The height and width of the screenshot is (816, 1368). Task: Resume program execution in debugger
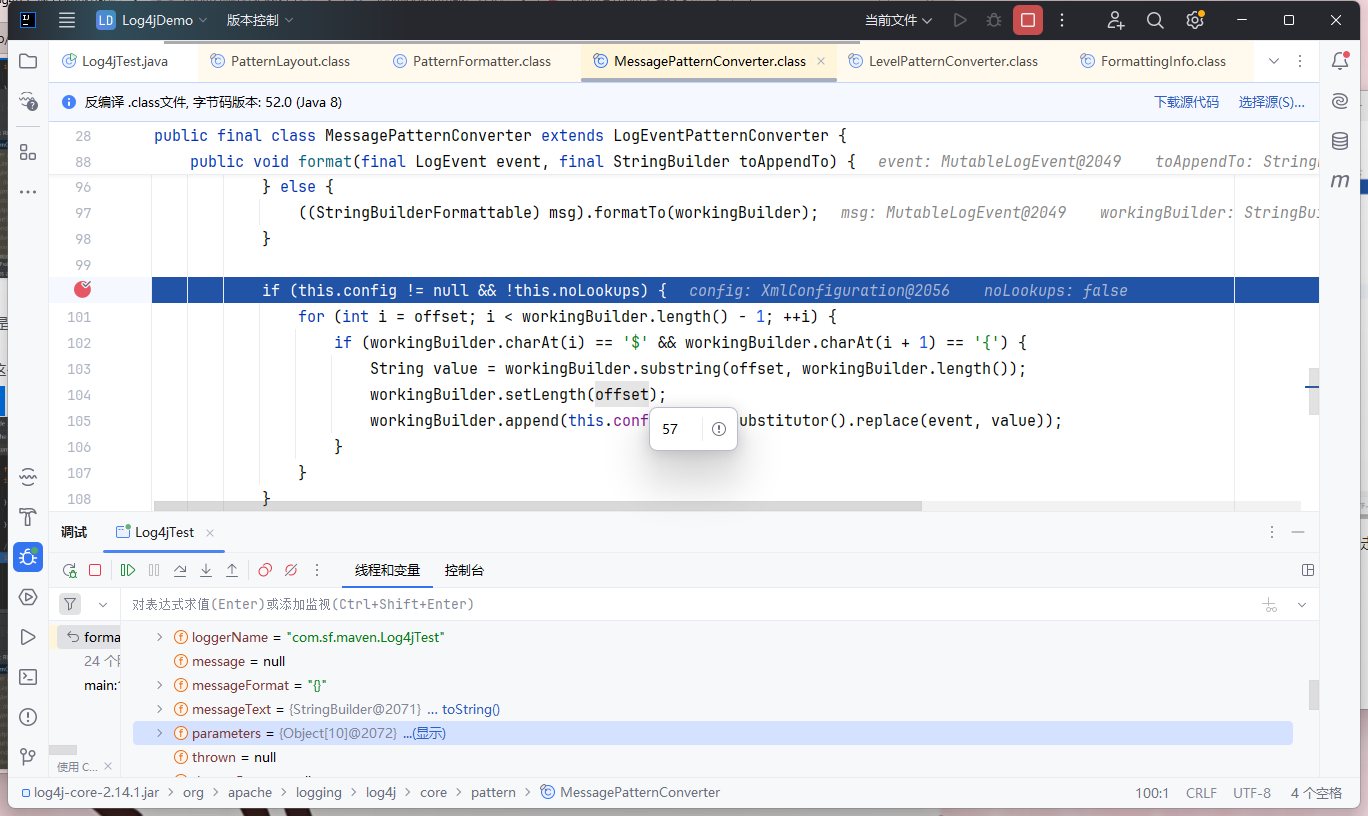click(128, 570)
